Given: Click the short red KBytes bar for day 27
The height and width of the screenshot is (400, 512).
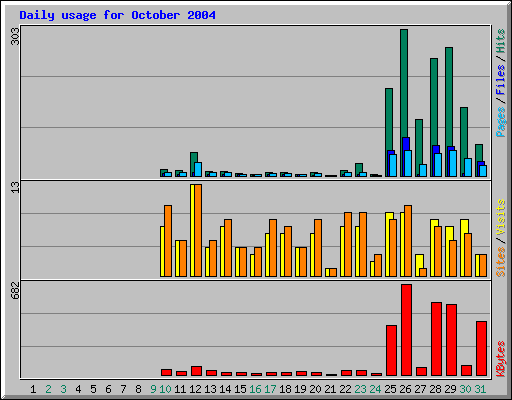Looking at the screenshot, I should [x=422, y=372].
